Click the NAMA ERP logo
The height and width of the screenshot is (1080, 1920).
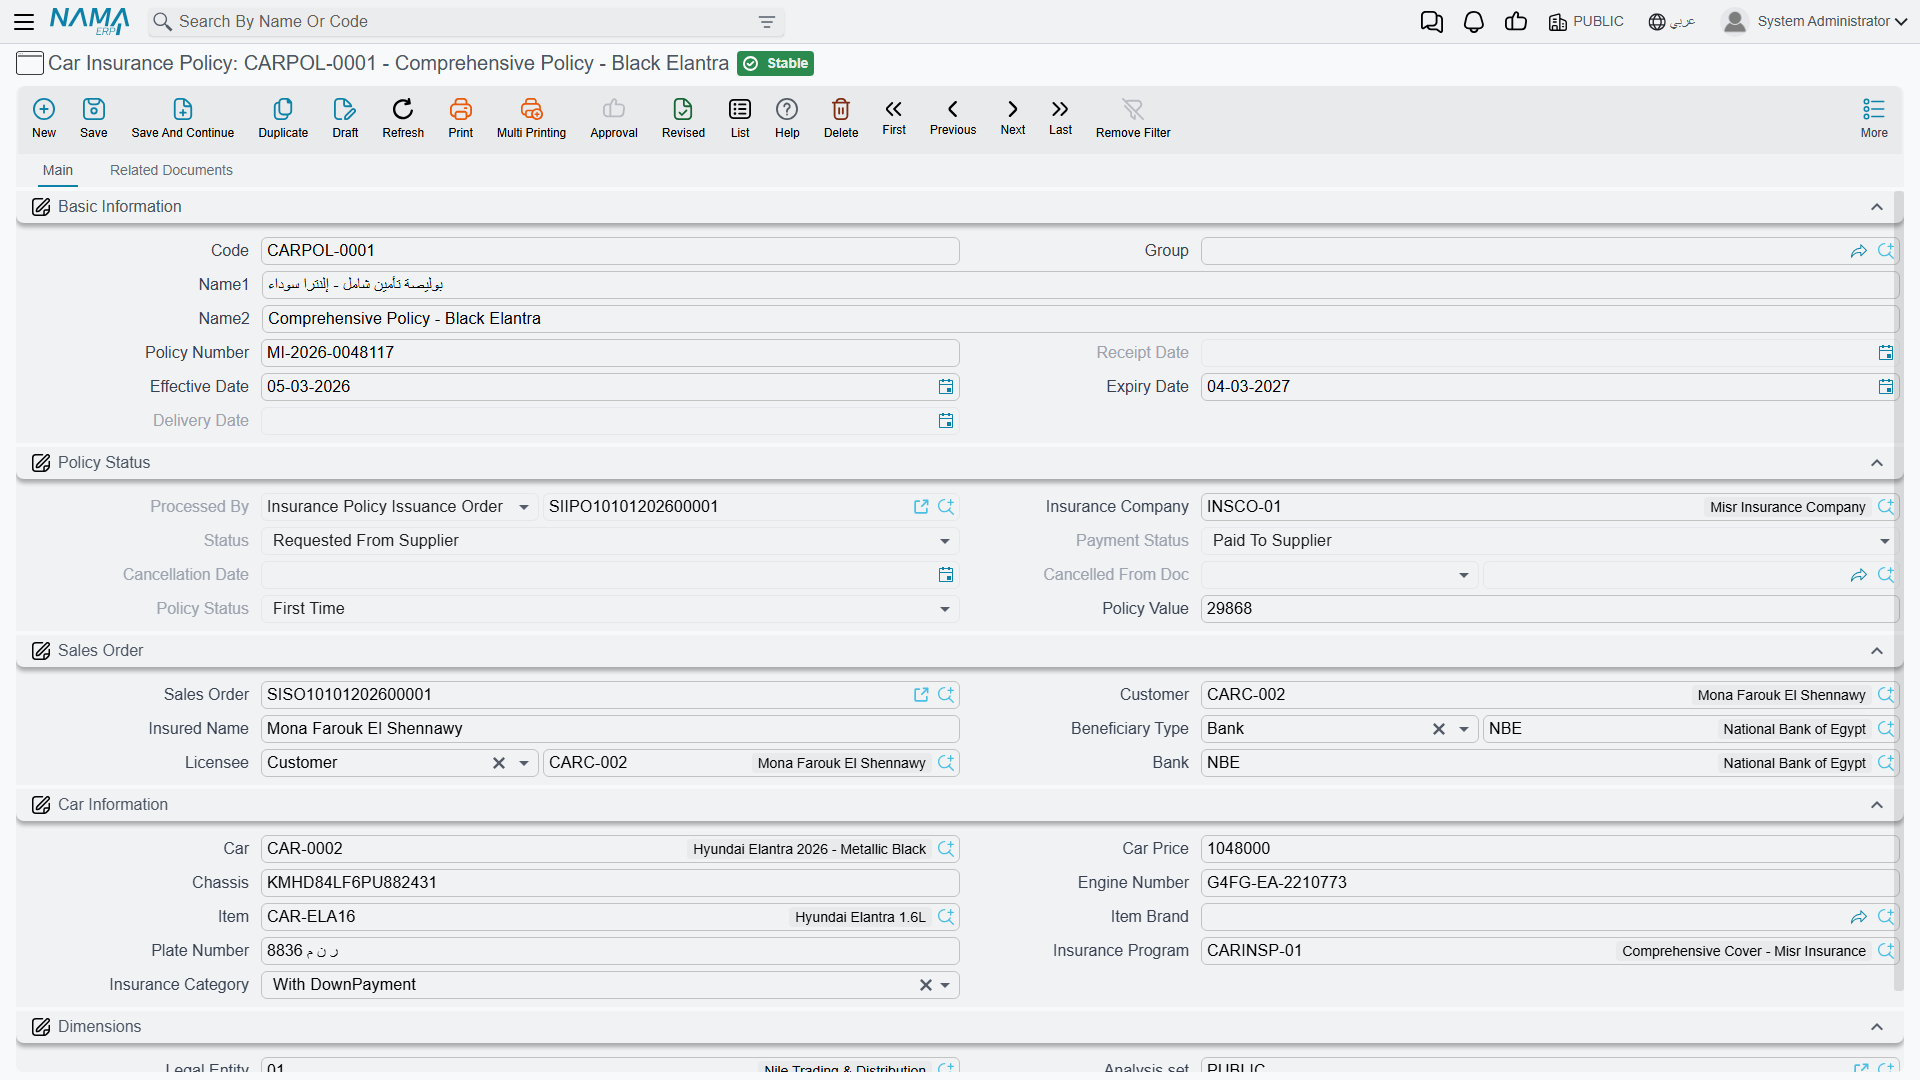[90, 21]
